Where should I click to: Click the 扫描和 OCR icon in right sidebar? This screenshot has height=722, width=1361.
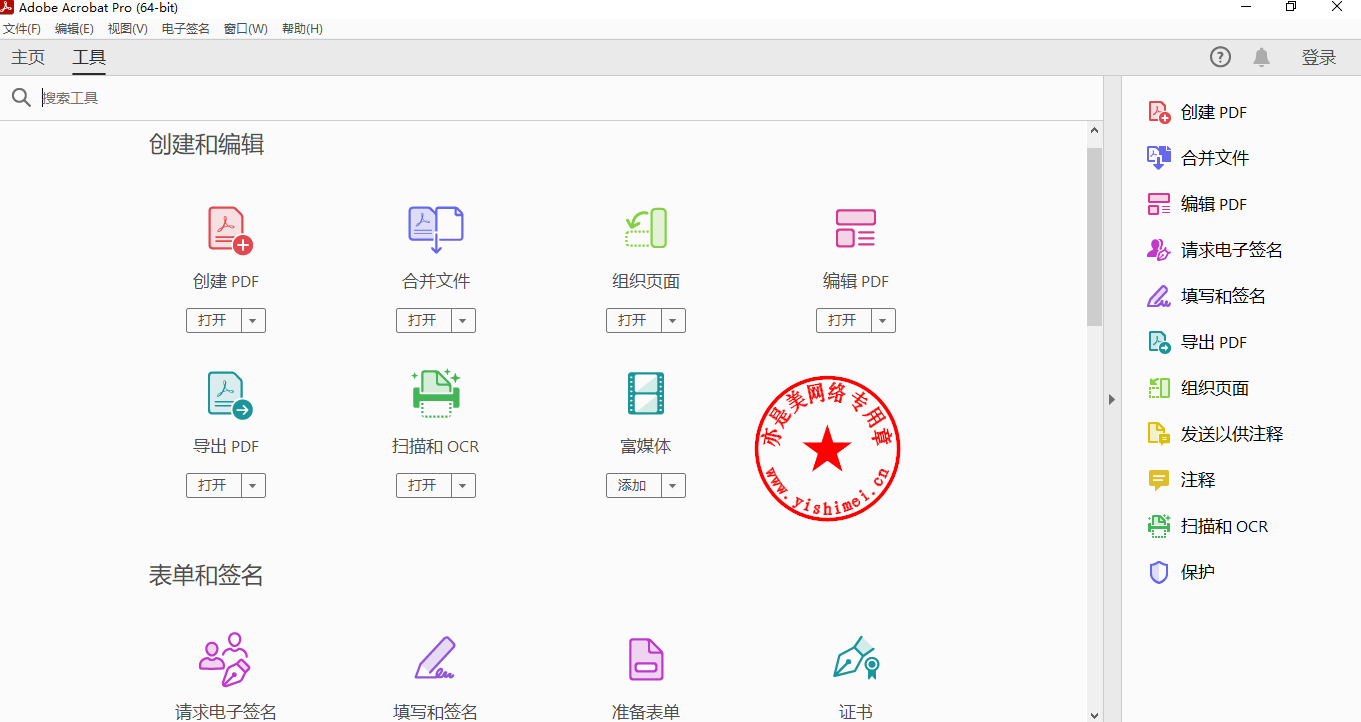1159,526
